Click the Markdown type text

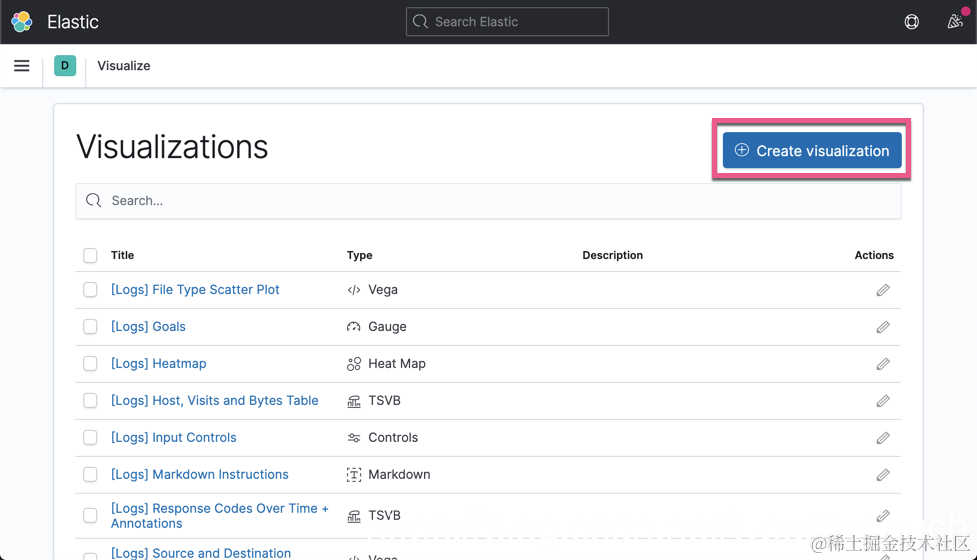[x=399, y=474]
